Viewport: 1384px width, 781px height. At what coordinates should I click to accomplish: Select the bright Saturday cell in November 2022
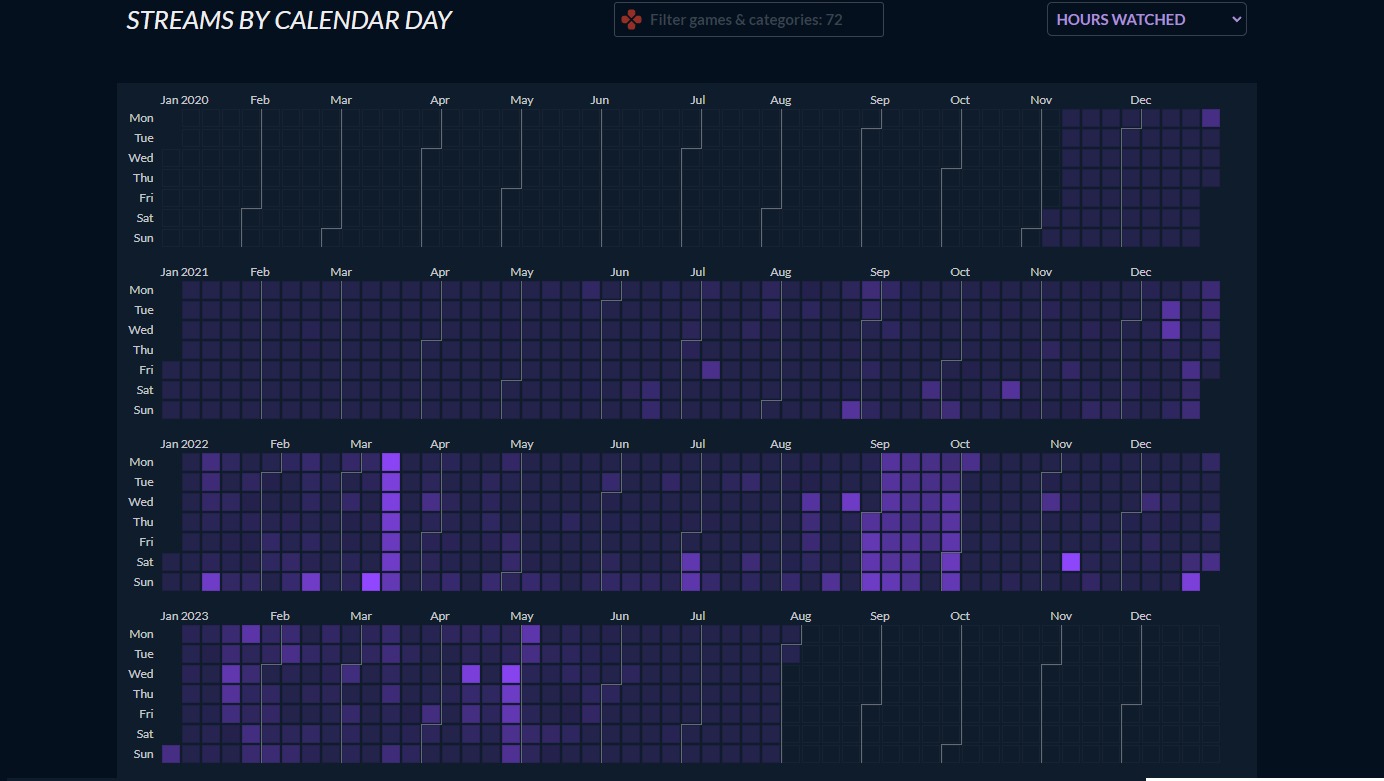pyautogui.click(x=1071, y=562)
